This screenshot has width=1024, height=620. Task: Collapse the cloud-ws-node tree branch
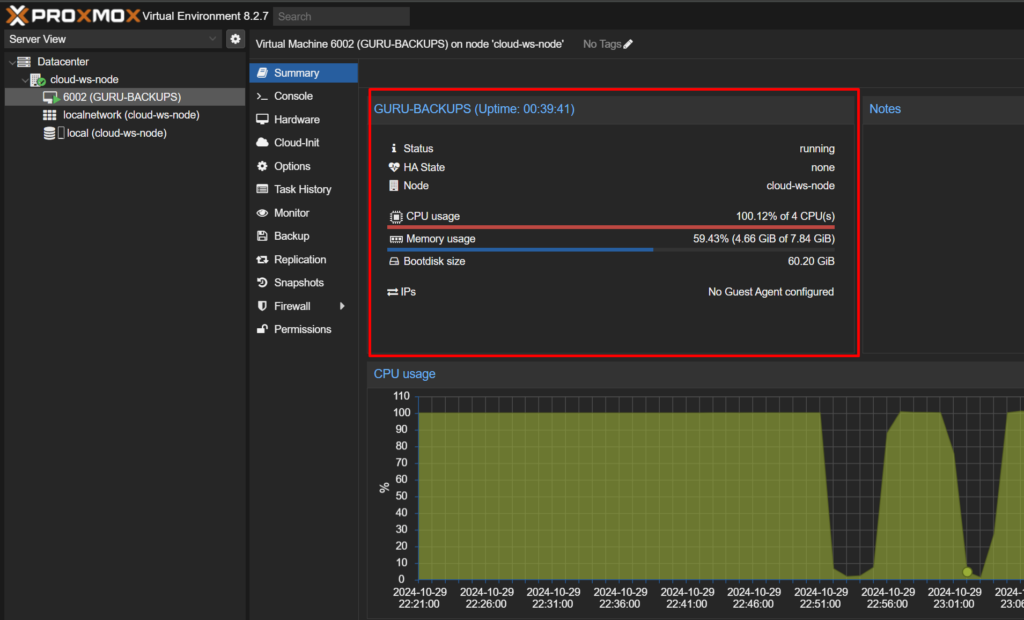25,80
